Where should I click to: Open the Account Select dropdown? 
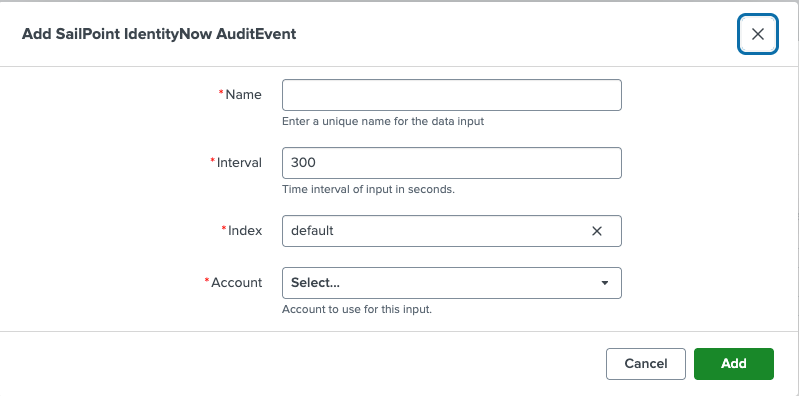pyautogui.click(x=451, y=283)
